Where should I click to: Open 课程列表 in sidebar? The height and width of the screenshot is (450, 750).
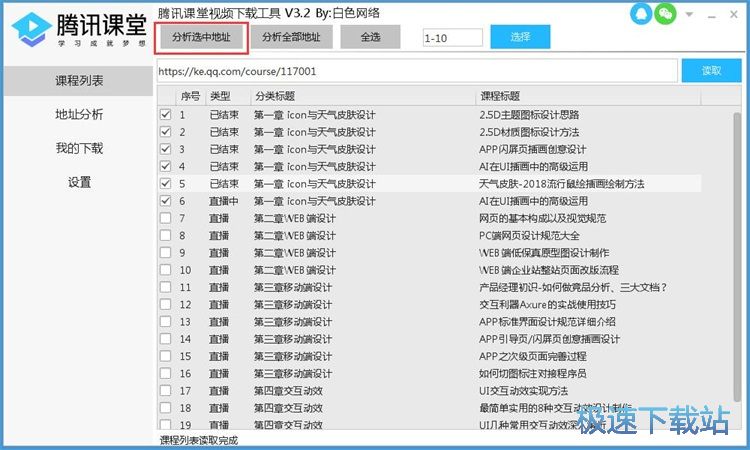tap(79, 81)
